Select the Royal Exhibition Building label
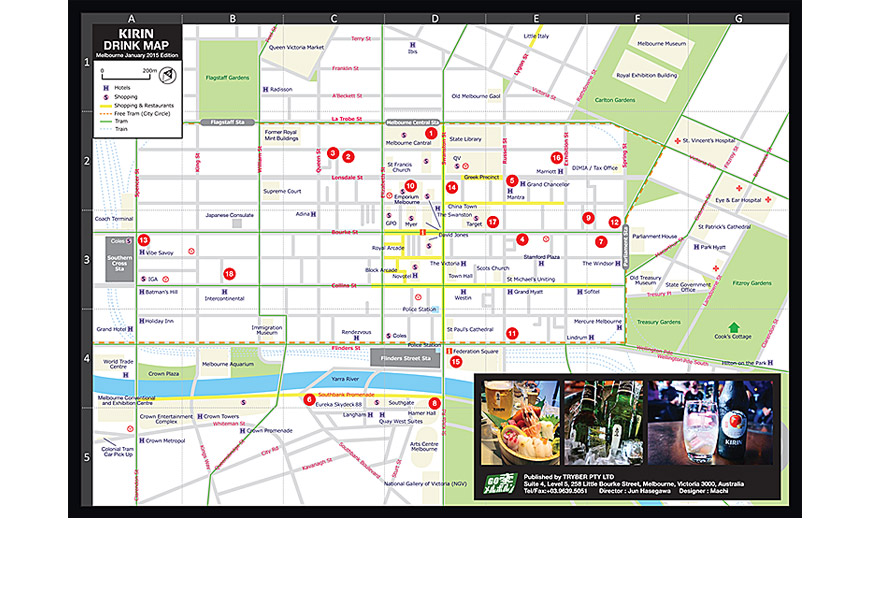 pos(647,75)
